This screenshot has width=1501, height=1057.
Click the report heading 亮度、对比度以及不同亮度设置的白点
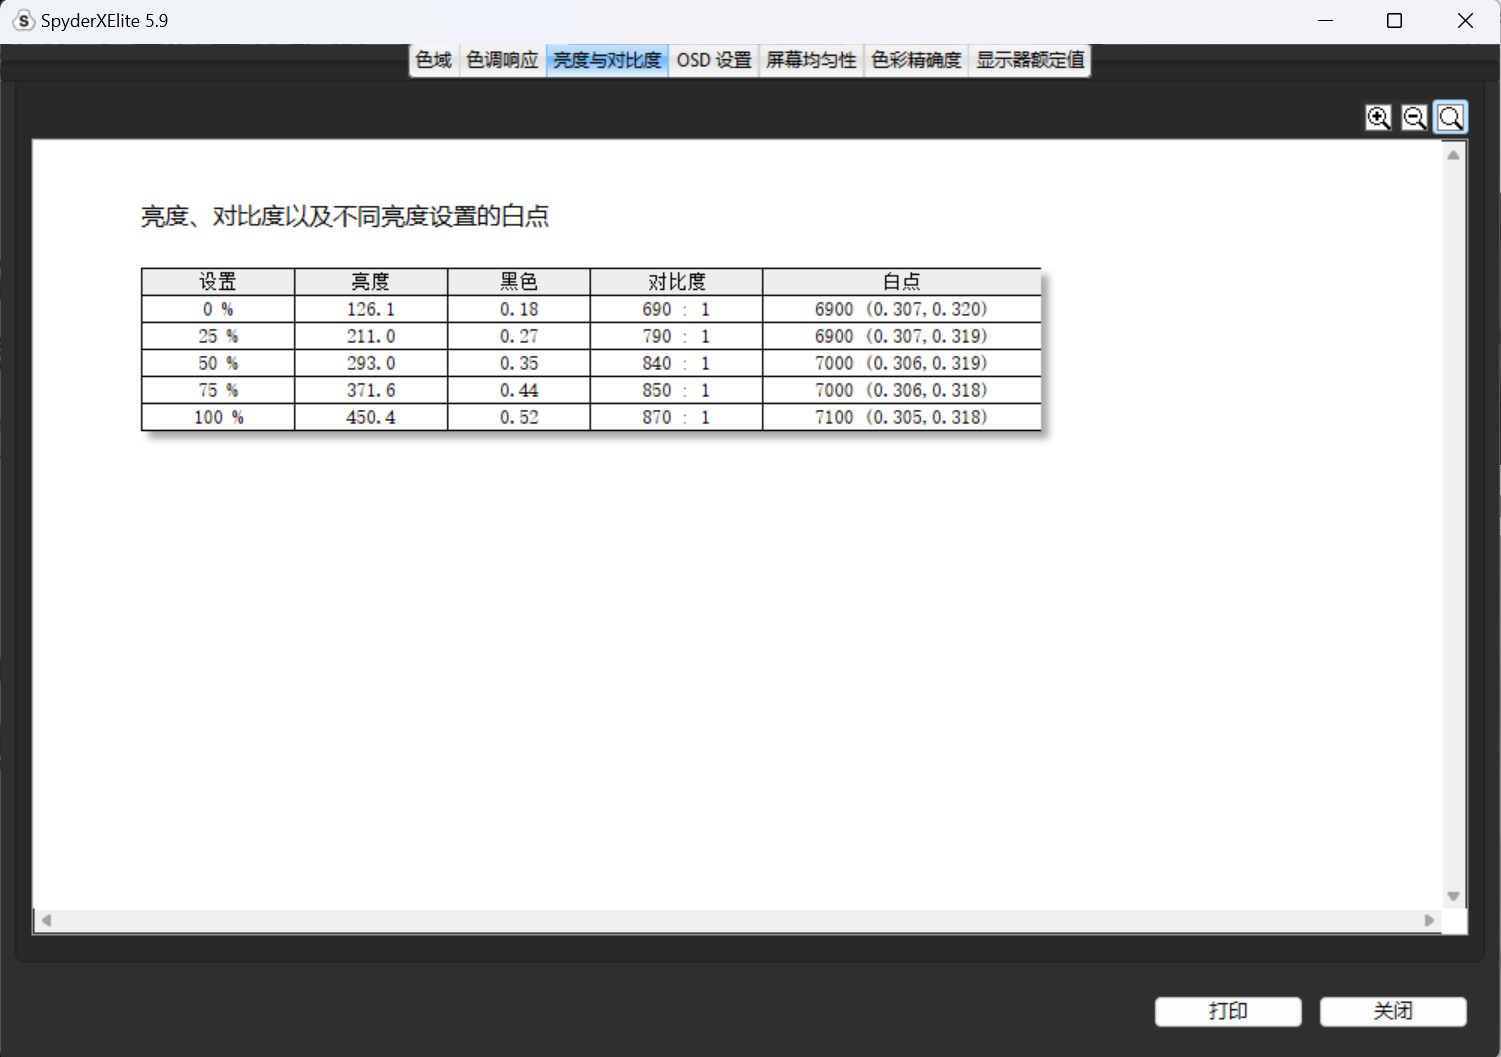[x=345, y=216]
